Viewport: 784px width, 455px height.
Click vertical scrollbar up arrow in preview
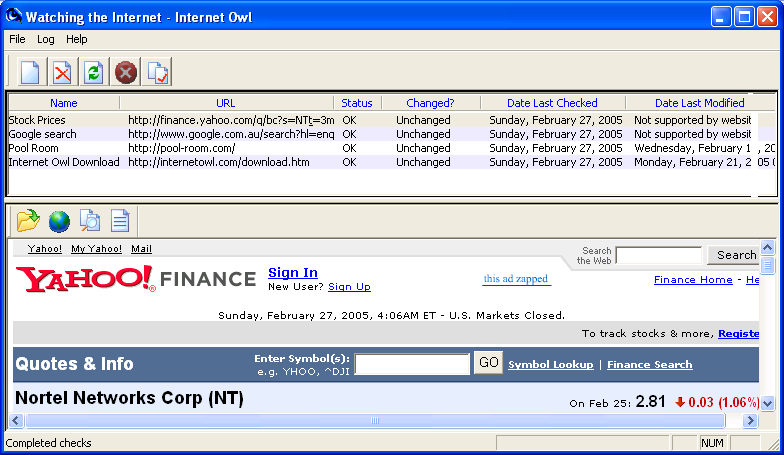tap(768, 247)
